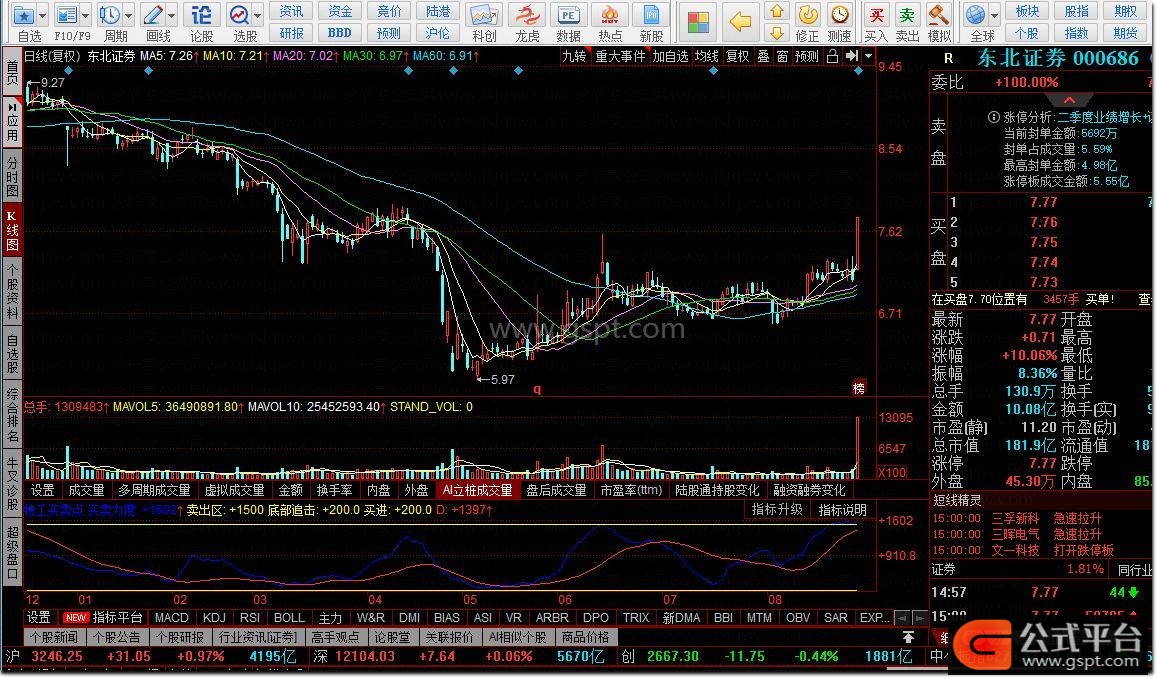Viewport: 1158px width, 678px height.
Task: Open the 热点 hot topics flame icon
Action: (610, 15)
